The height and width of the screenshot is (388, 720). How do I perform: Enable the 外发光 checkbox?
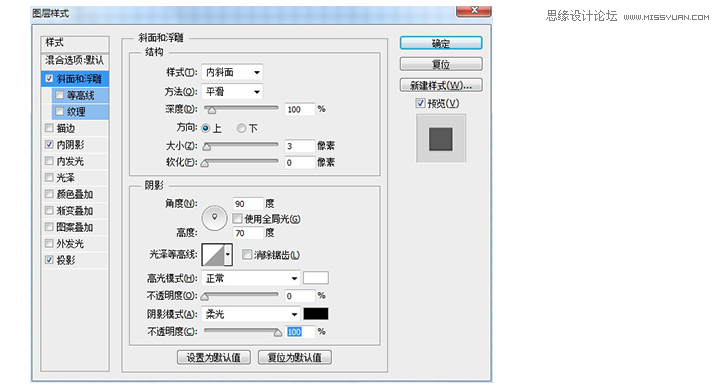pos(49,243)
